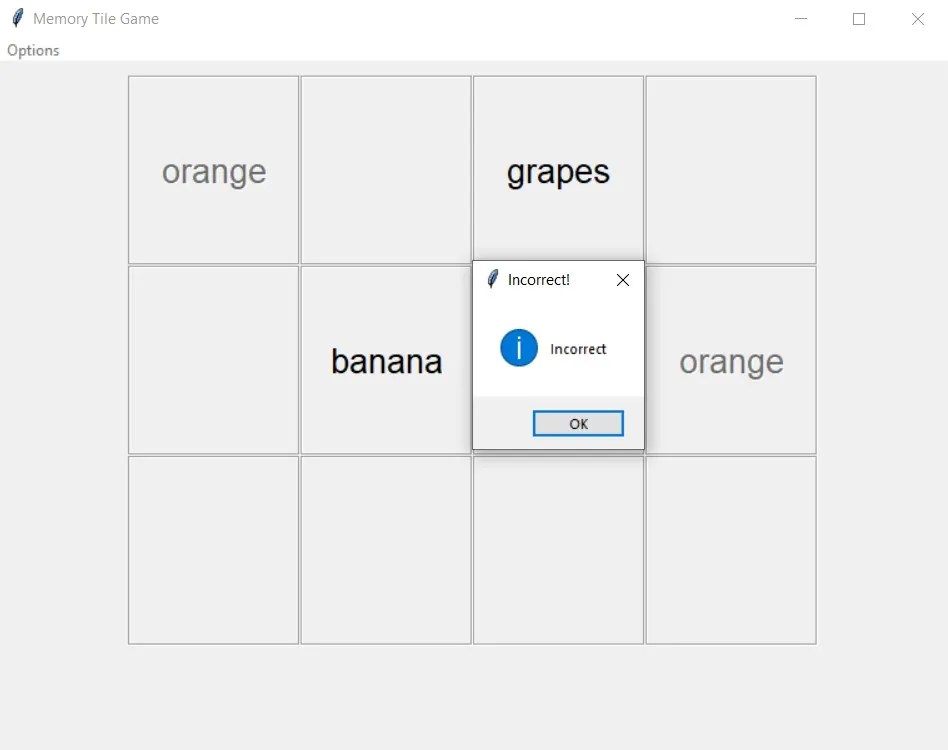This screenshot has width=948, height=750.
Task: Close the Incorrect dialog with its X
Action: [x=622, y=280]
